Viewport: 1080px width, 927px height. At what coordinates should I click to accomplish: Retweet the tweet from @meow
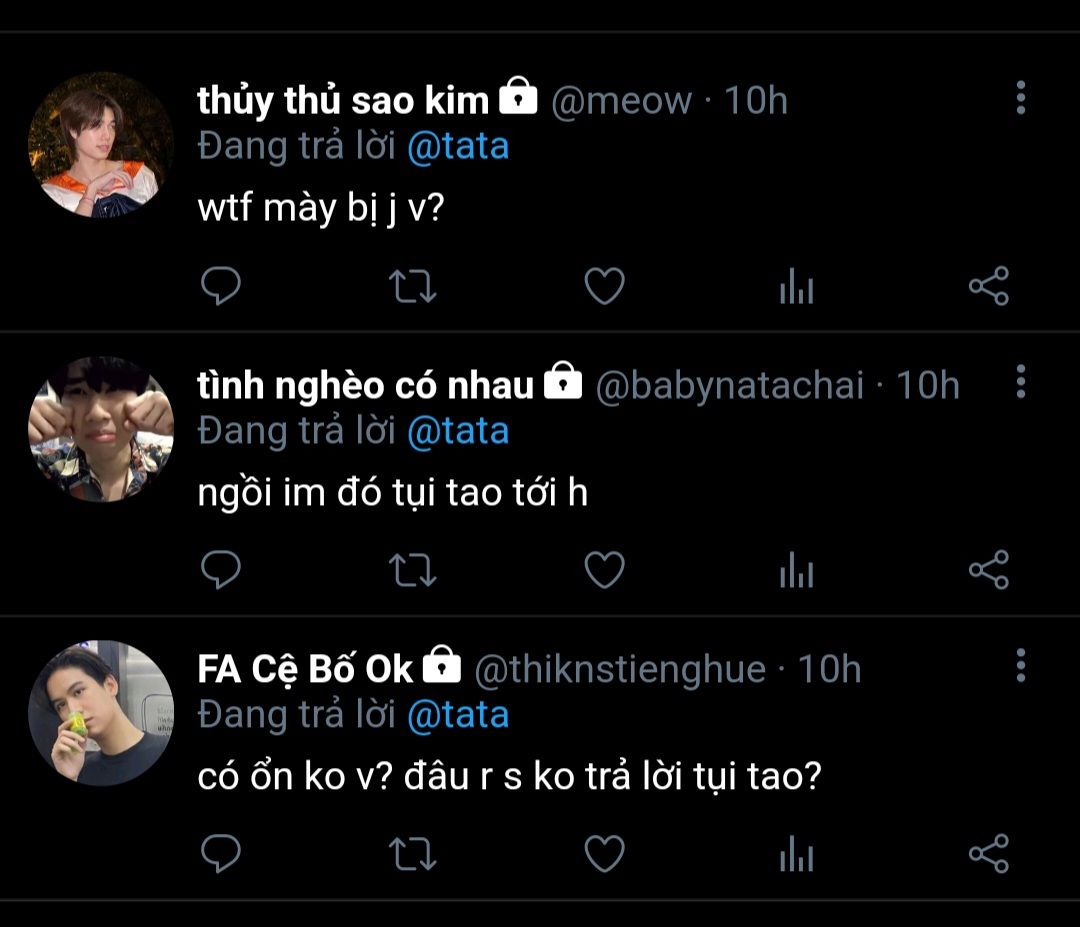tap(411, 287)
